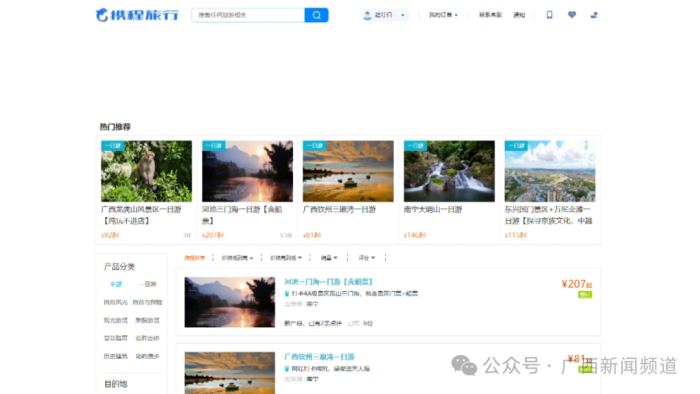
Task: Open the 广西钦州三娘湾一日游 listing title link
Action: (x=319, y=357)
